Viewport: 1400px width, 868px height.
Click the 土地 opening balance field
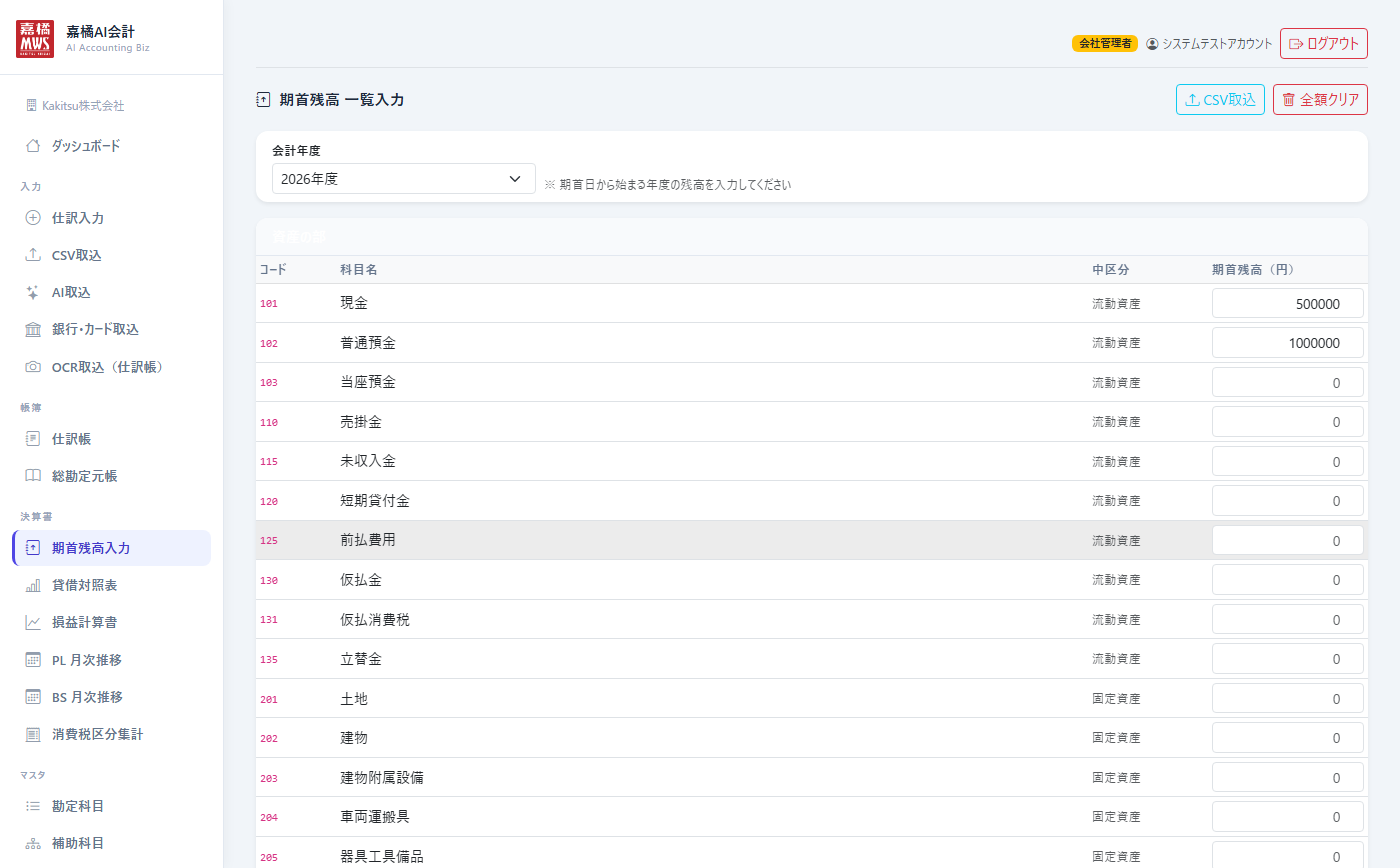click(1288, 699)
